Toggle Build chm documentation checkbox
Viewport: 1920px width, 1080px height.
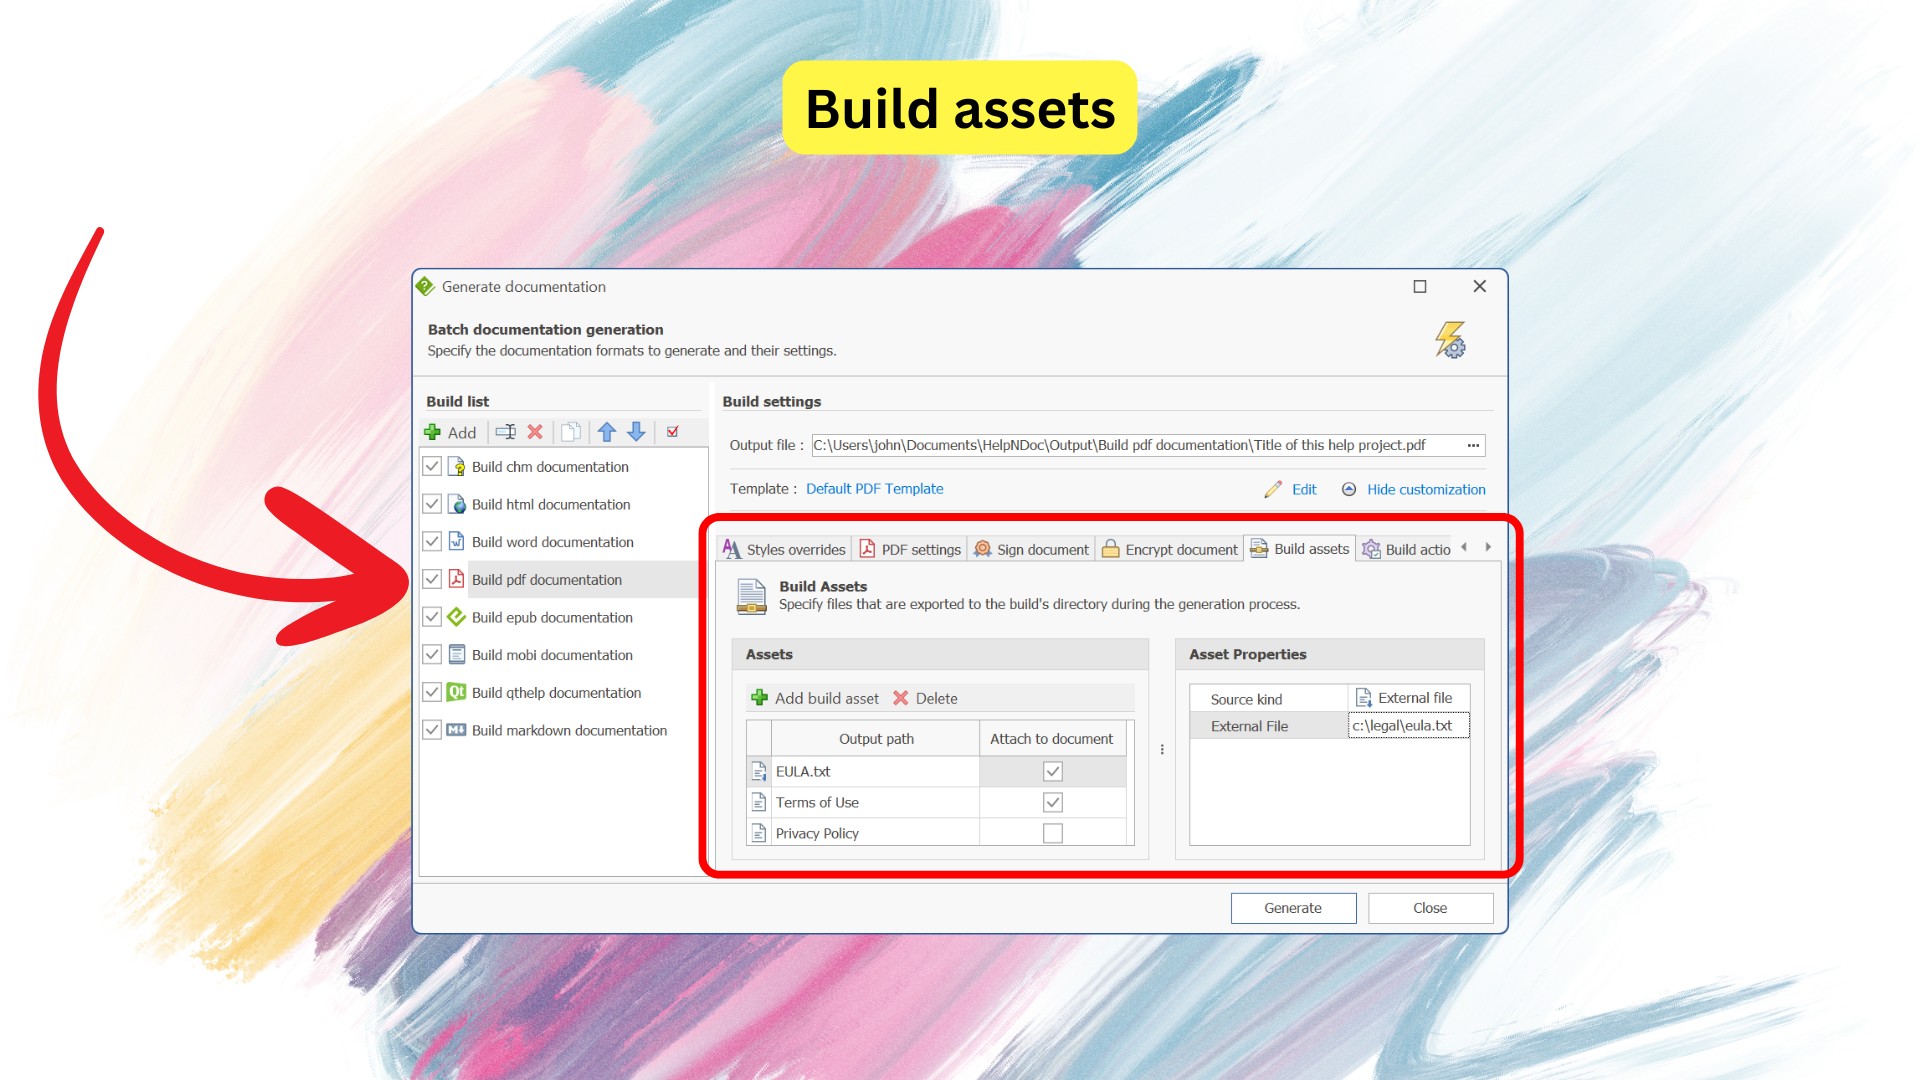click(432, 467)
